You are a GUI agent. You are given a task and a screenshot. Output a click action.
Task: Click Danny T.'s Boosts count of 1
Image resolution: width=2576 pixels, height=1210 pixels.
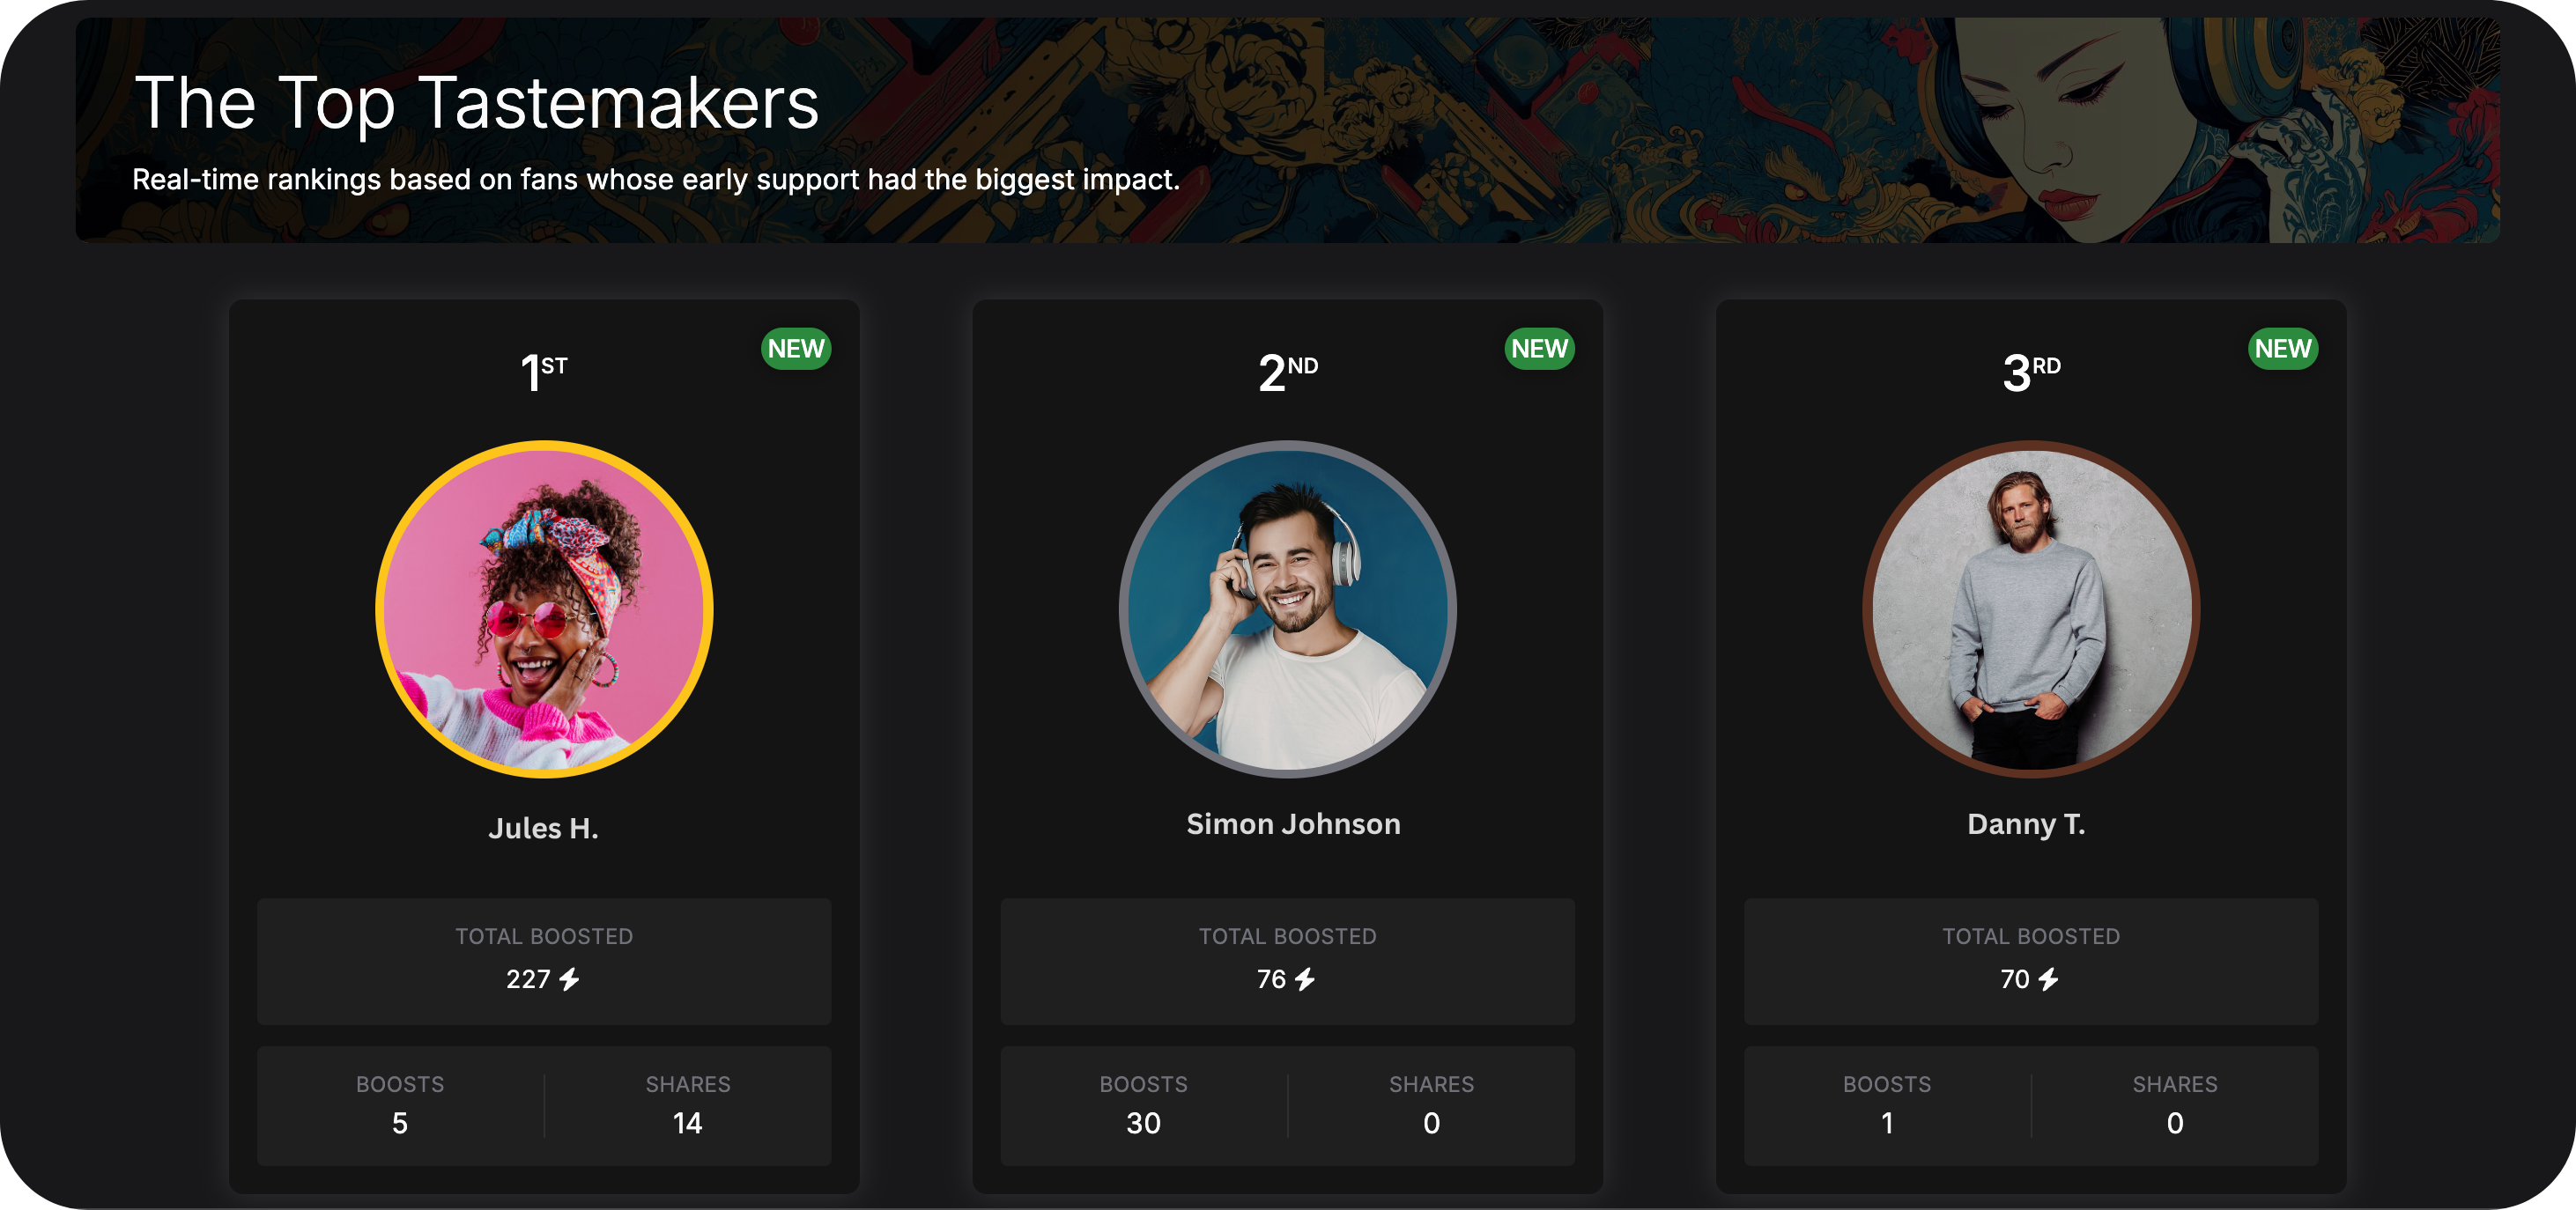pos(1887,1123)
